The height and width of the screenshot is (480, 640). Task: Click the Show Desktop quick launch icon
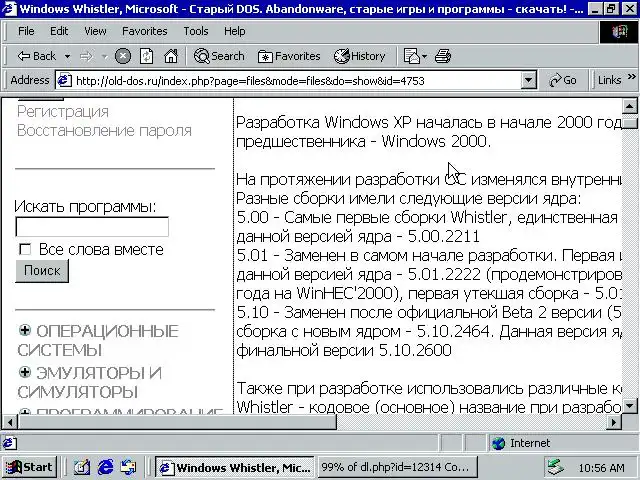point(82,467)
